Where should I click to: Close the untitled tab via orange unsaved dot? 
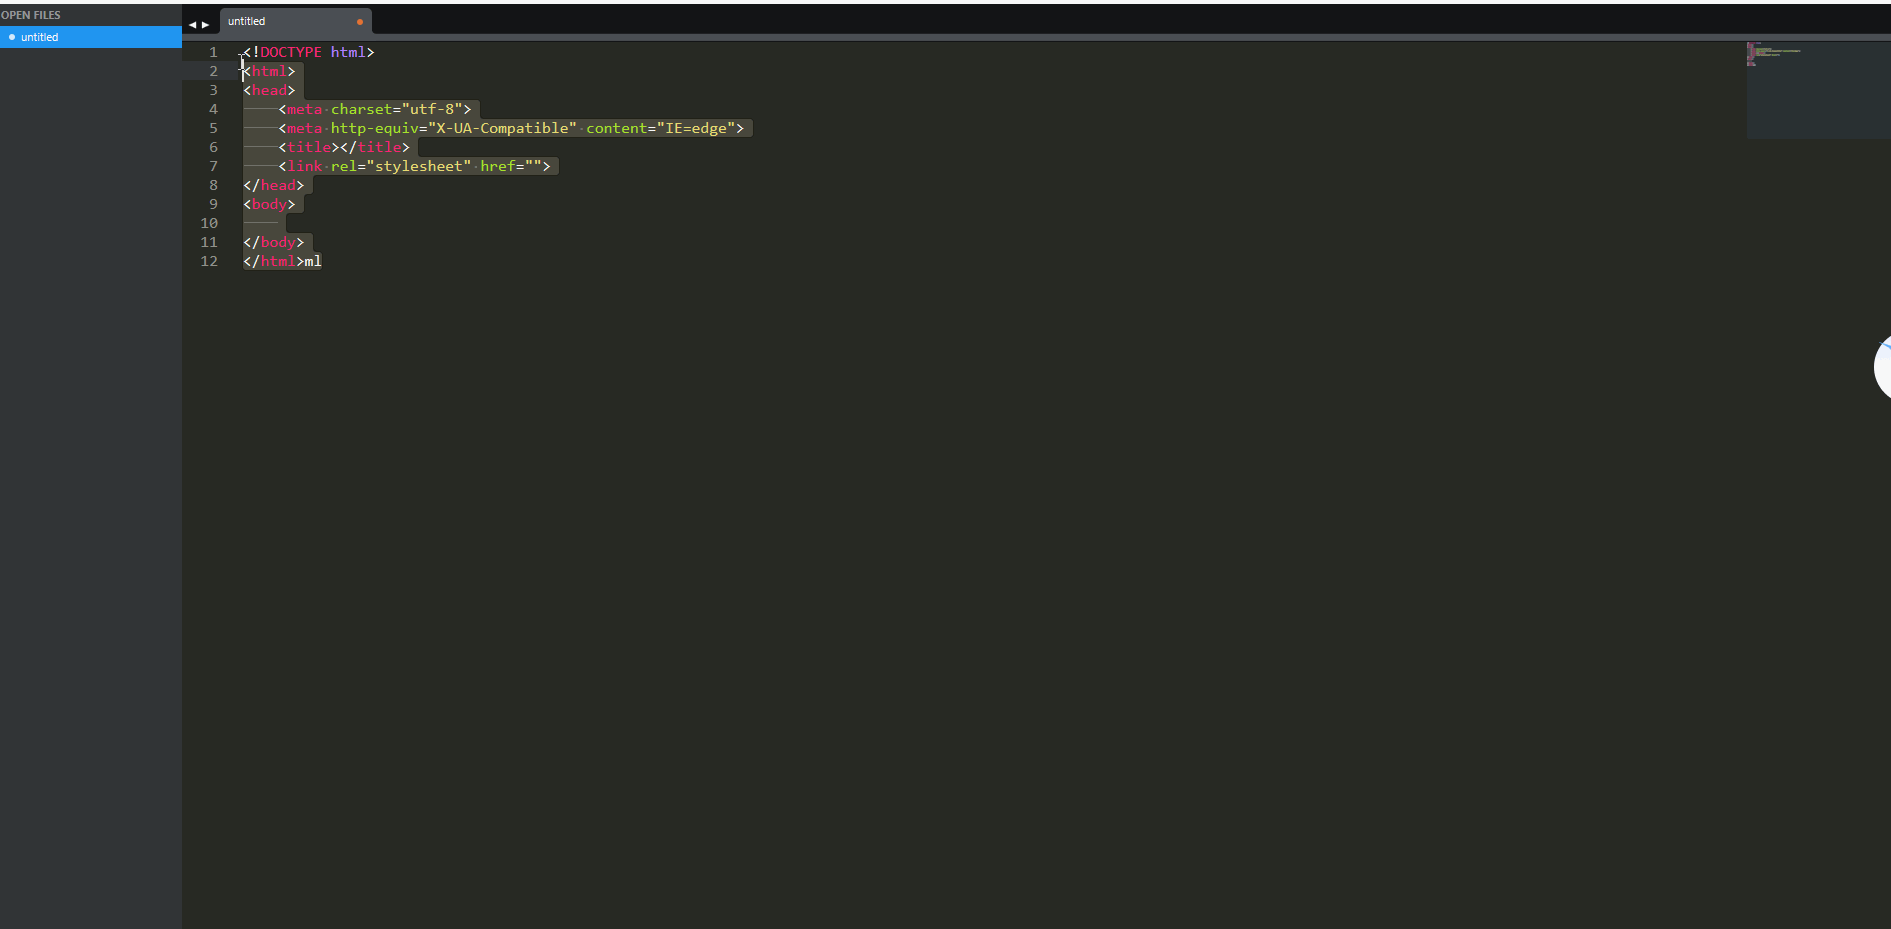(360, 22)
